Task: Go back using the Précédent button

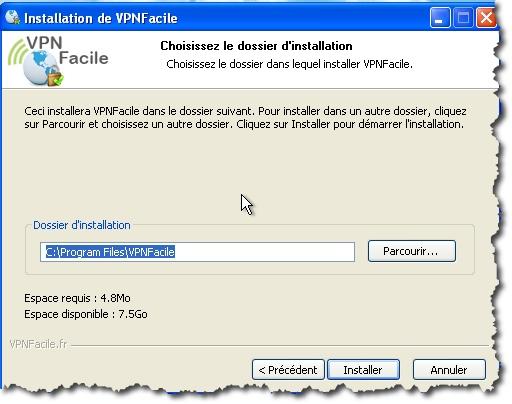Action: (288, 370)
